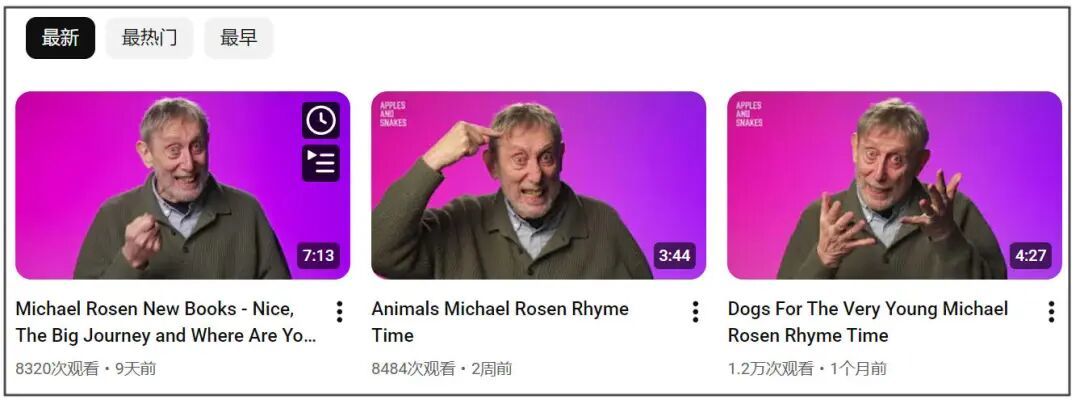
Task: Play the 4:27 Dogs video thumbnail
Action: (895, 185)
